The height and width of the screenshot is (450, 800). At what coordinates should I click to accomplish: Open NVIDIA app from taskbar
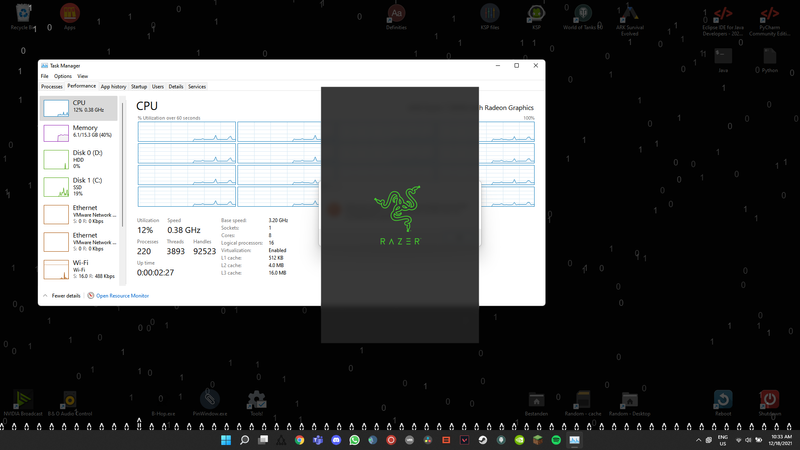(519, 440)
